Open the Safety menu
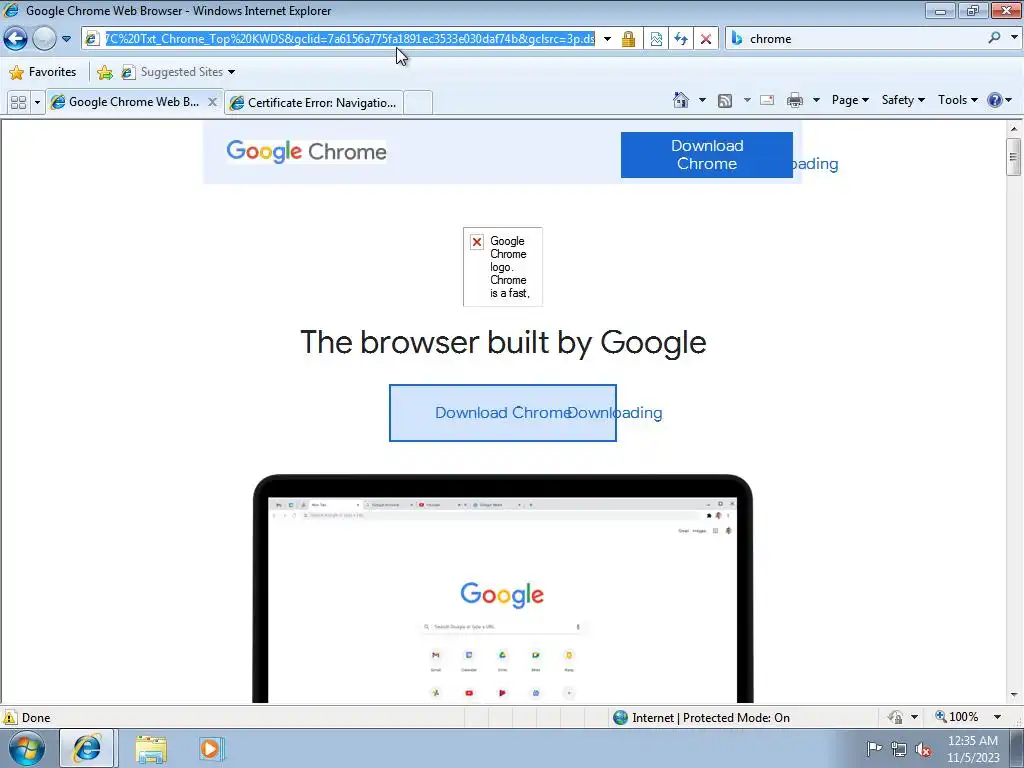The height and width of the screenshot is (768, 1024). coord(903,100)
